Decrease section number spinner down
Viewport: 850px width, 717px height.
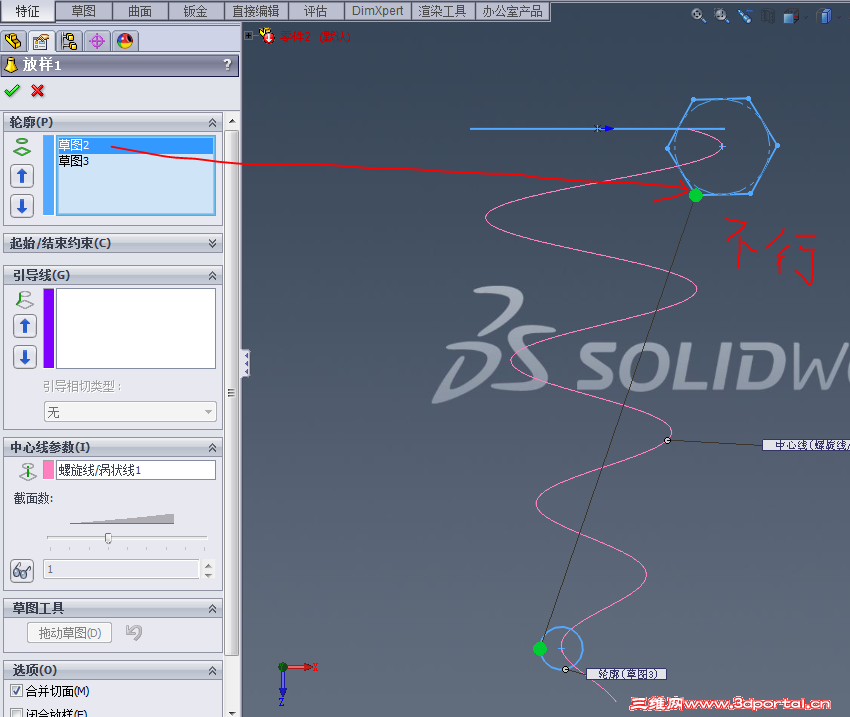[209, 574]
